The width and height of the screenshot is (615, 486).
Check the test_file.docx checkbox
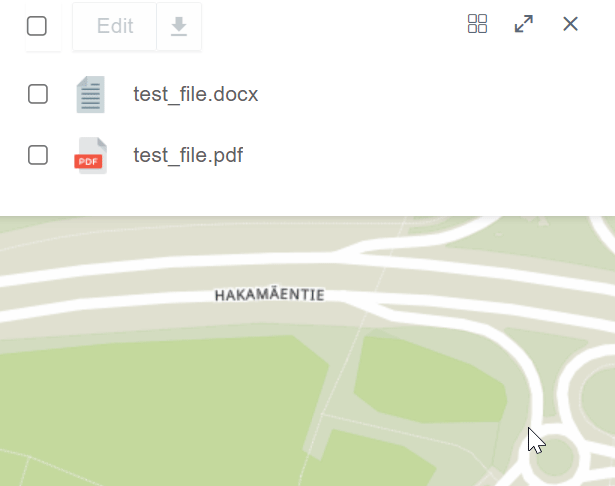click(x=37, y=95)
